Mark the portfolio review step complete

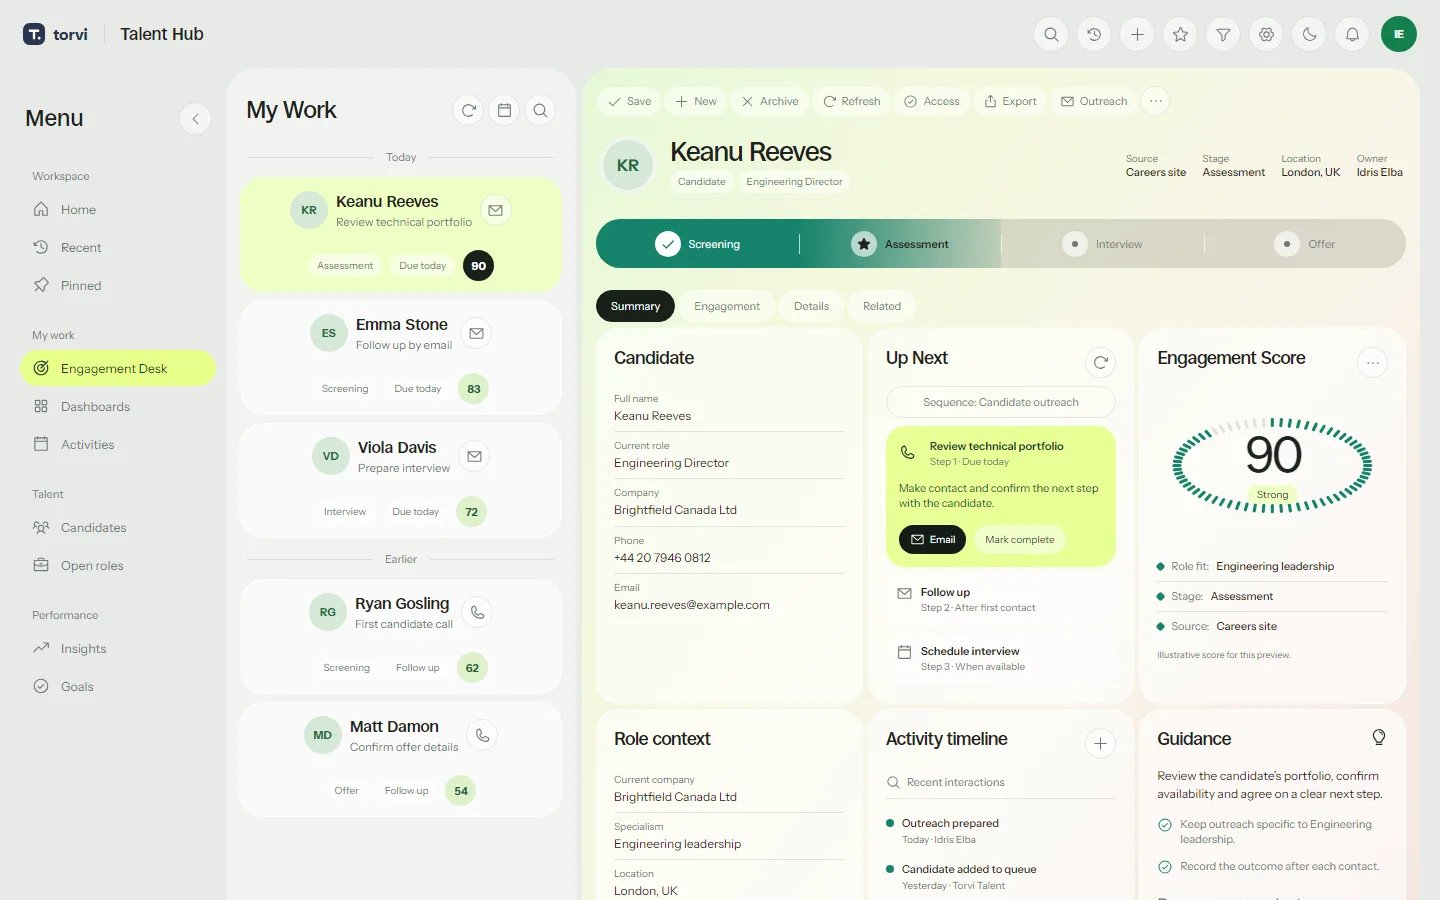tap(1019, 540)
